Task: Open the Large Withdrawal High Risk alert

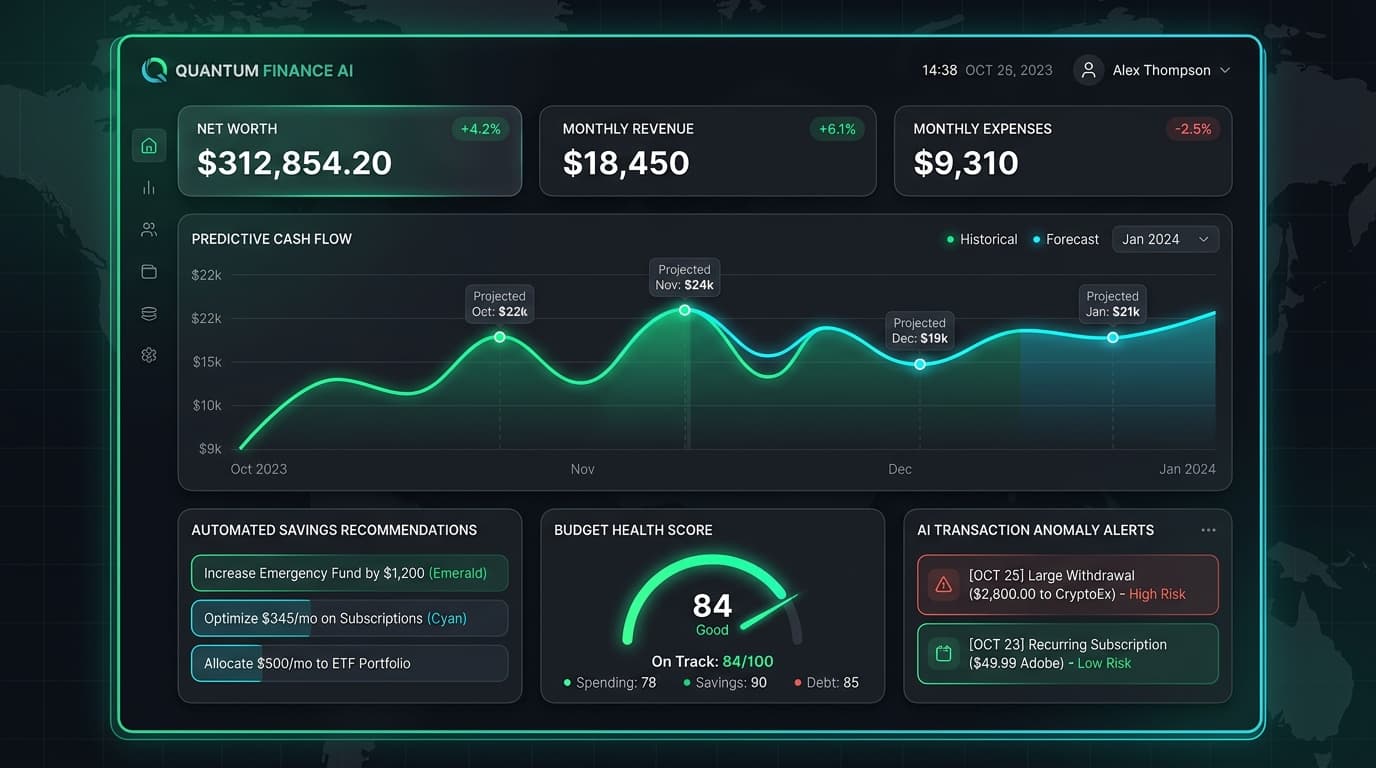Action: tap(1068, 584)
